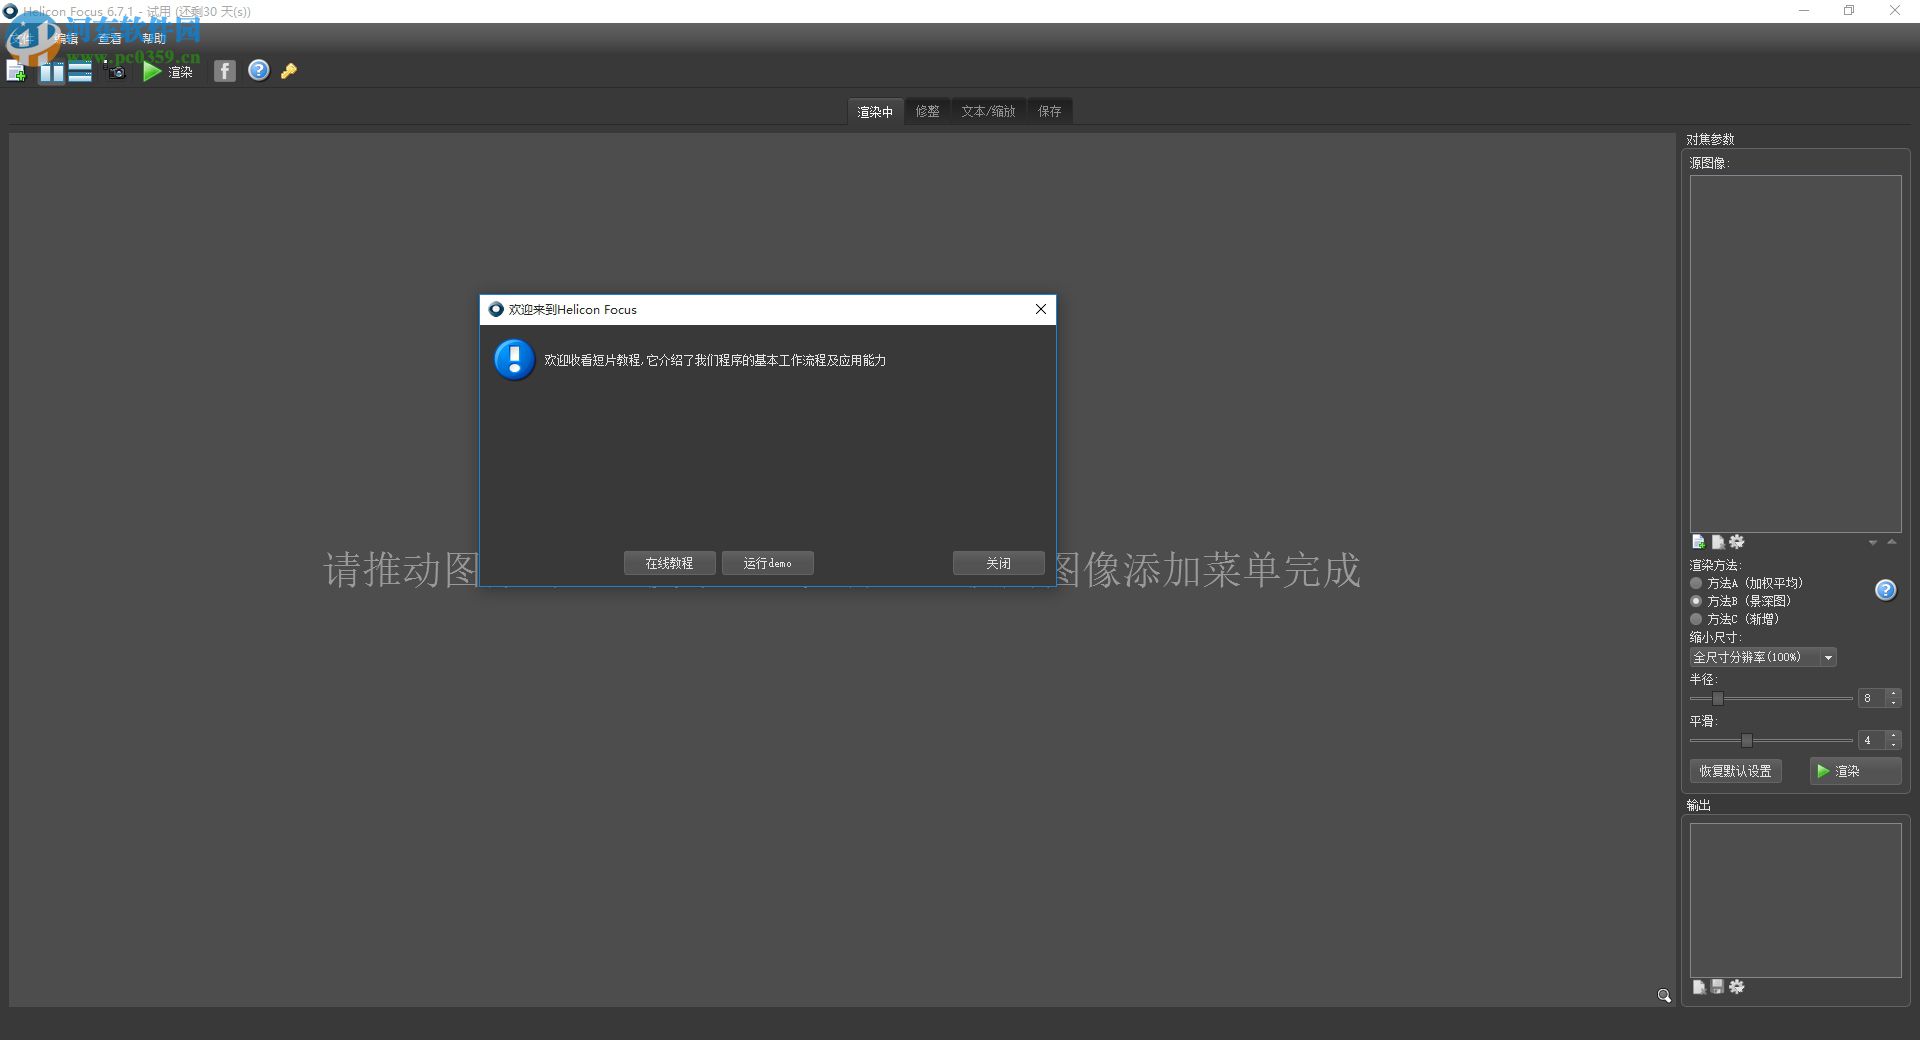Click 恢复默认设置 restore defaults button

1735,771
